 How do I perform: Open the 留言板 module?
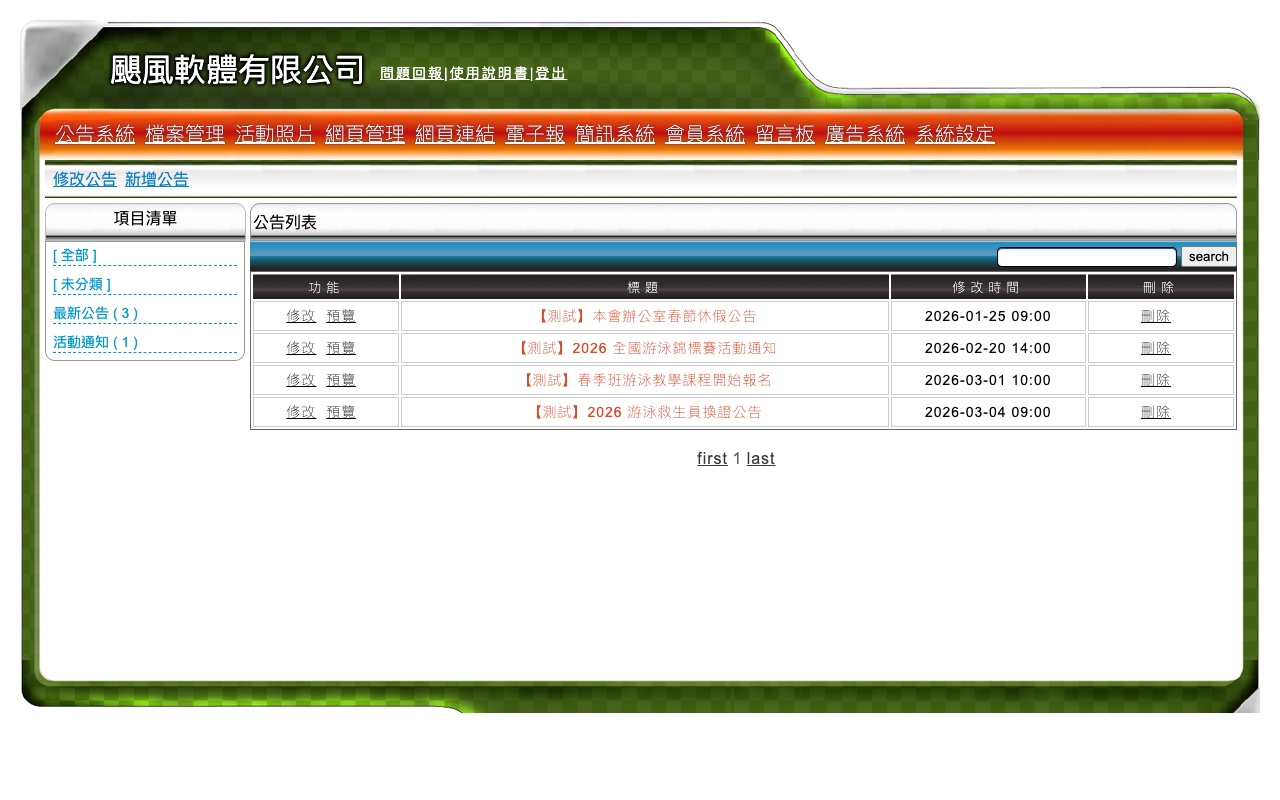pos(785,134)
